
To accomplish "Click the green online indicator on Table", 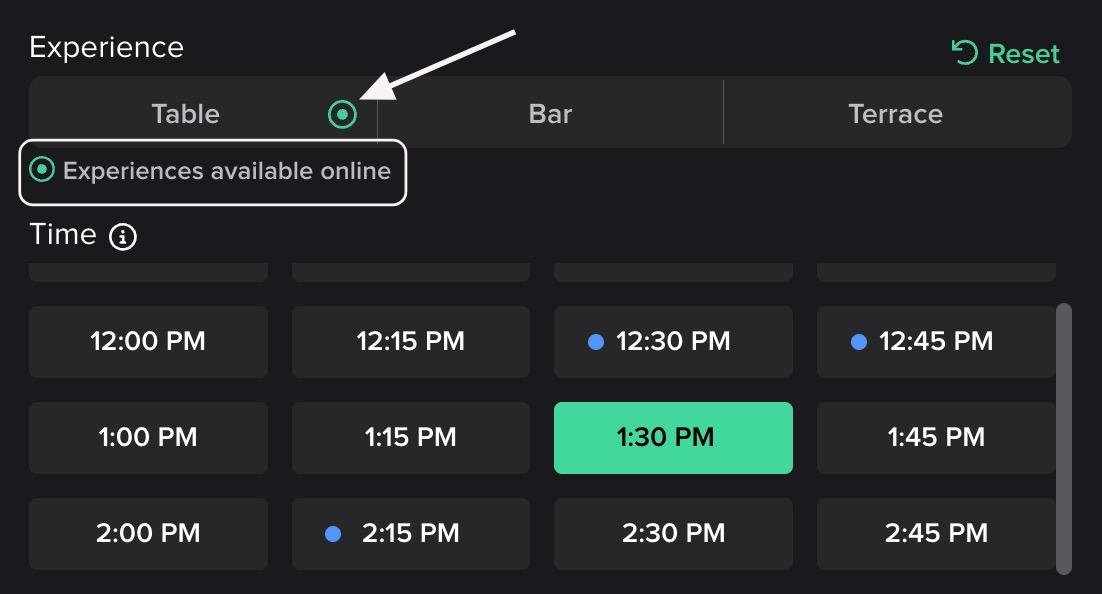I will [x=342, y=114].
